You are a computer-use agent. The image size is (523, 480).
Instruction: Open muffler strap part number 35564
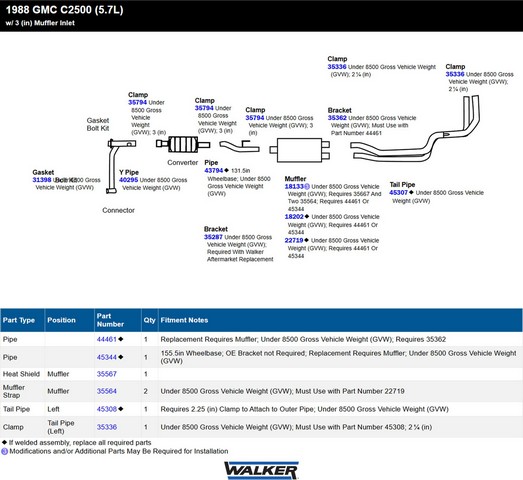[x=106, y=391]
